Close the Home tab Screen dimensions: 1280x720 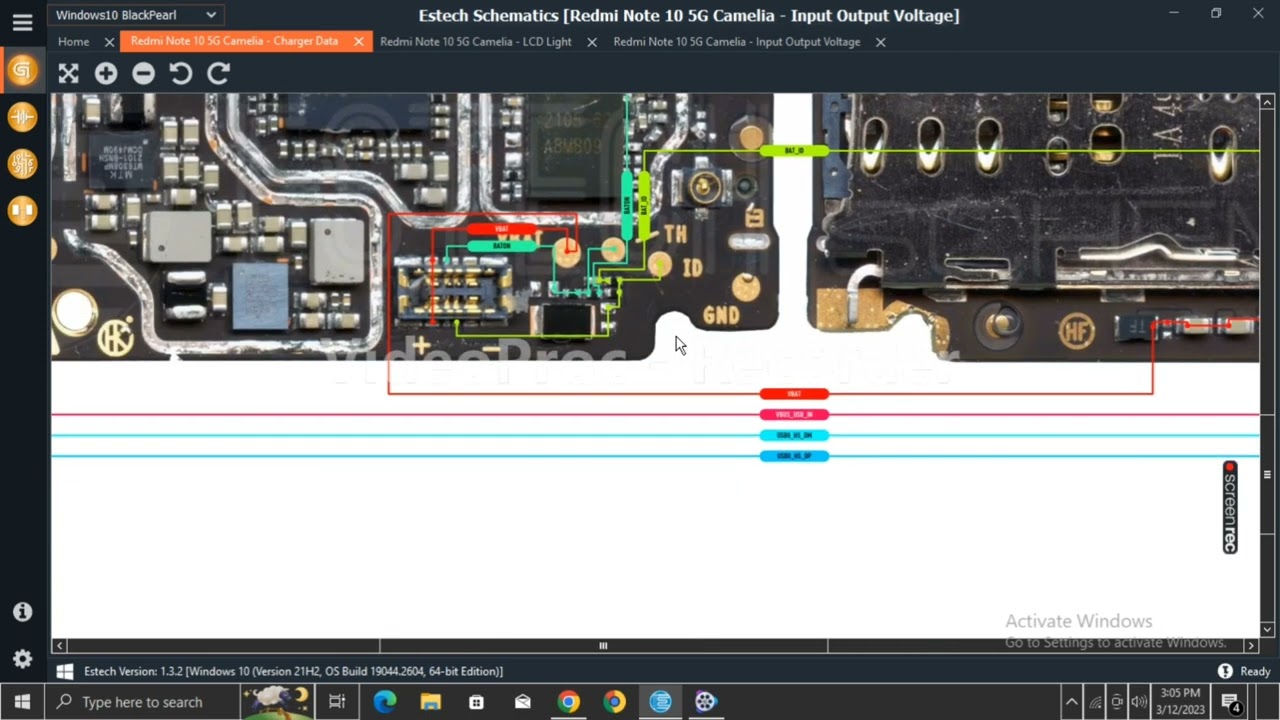click(x=109, y=42)
